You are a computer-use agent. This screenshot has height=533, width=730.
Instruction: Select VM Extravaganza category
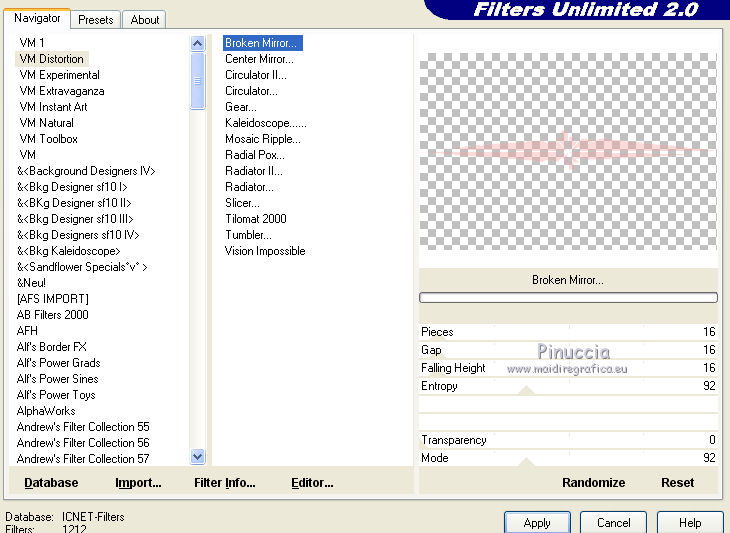[61, 91]
